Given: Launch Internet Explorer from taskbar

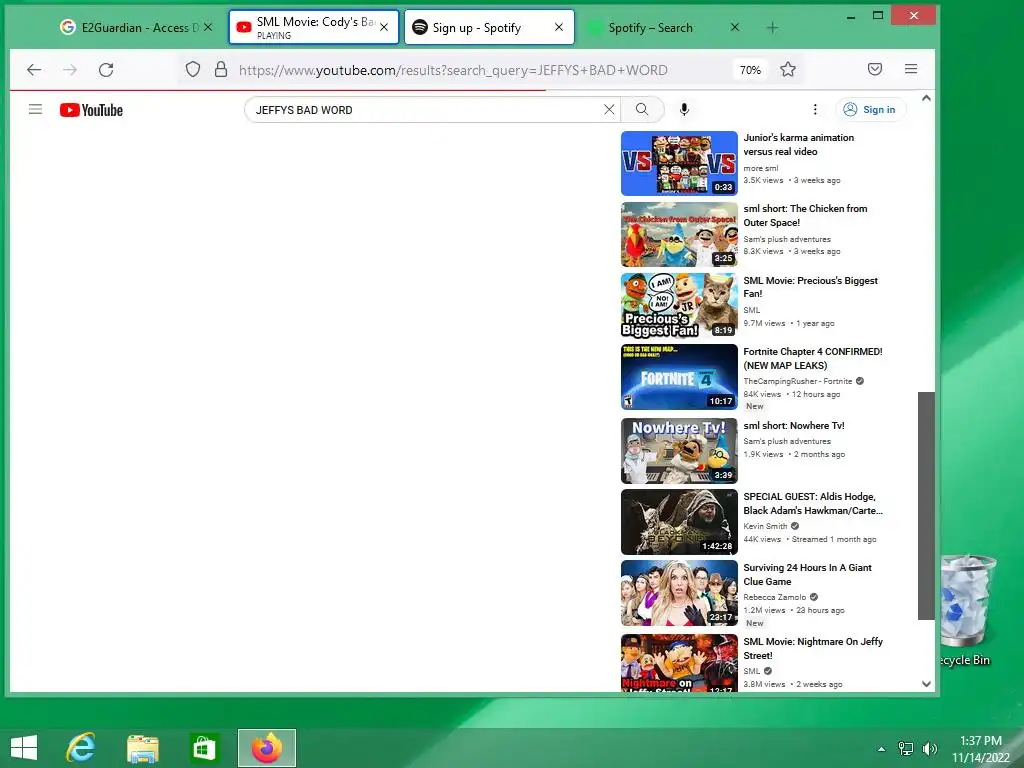Looking at the screenshot, I should point(81,748).
